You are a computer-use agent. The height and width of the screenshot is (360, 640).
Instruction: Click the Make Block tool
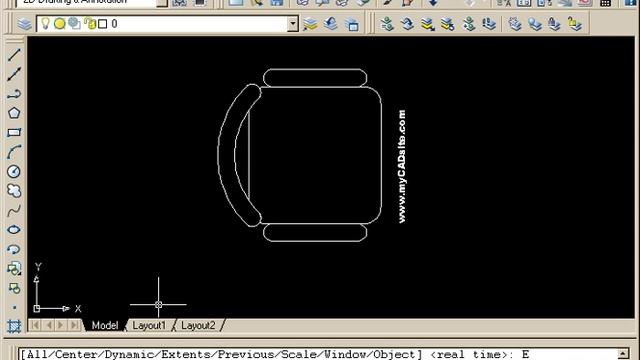[x=14, y=288]
